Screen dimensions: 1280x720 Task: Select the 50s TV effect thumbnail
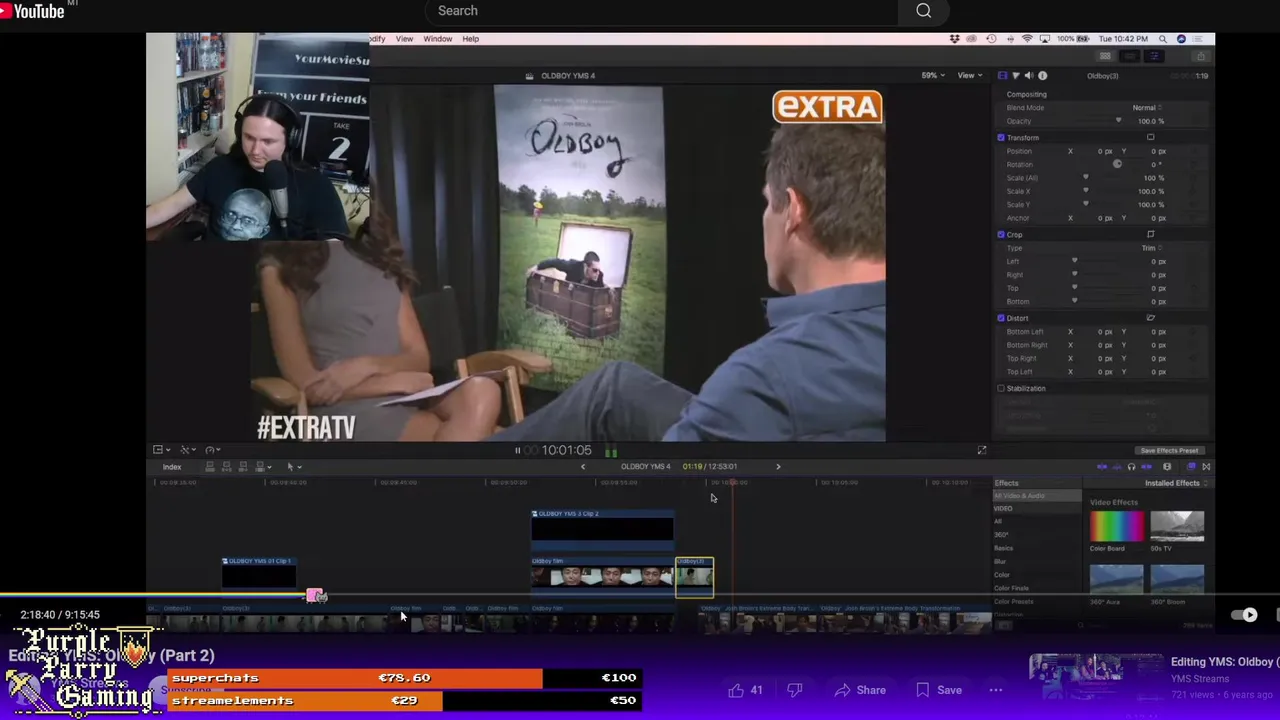(1177, 527)
